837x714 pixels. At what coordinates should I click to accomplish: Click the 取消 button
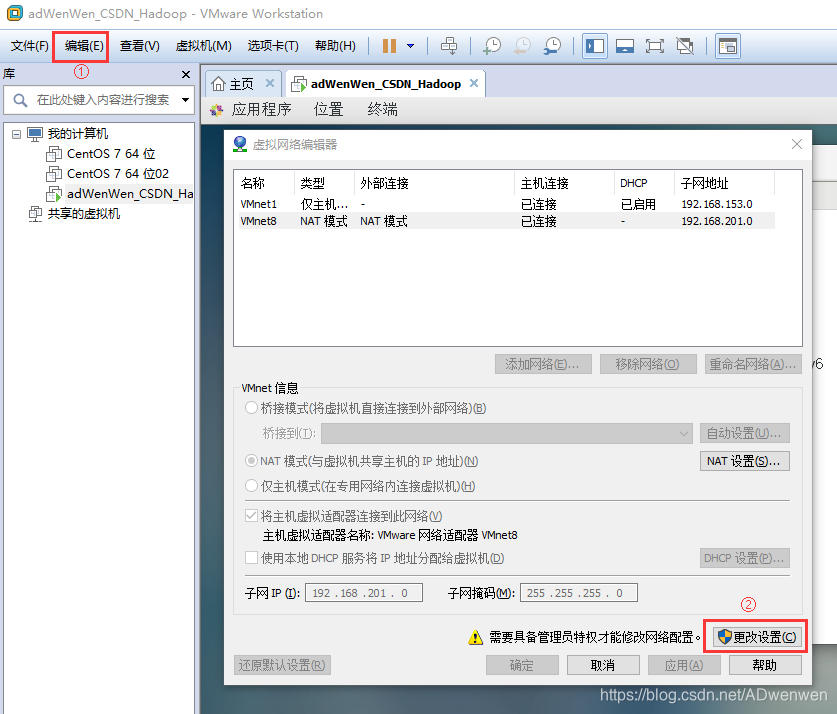coord(603,665)
